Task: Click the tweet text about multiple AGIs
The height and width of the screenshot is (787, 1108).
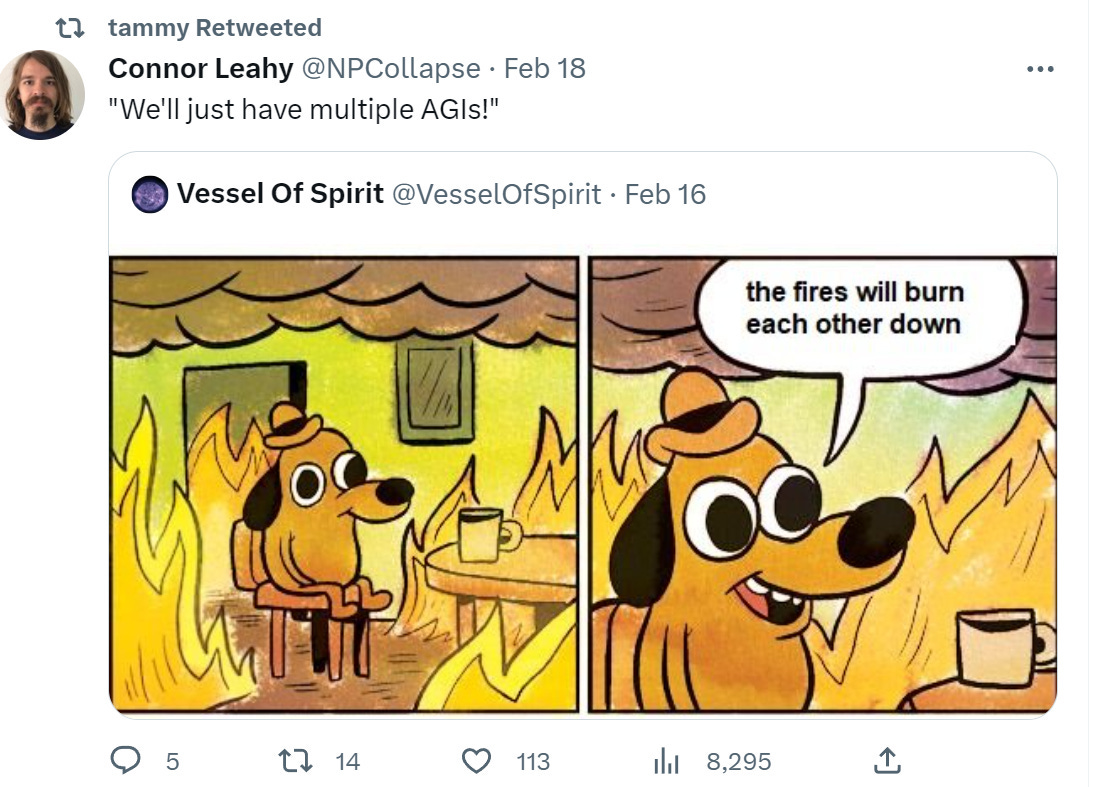Action: coord(304,110)
